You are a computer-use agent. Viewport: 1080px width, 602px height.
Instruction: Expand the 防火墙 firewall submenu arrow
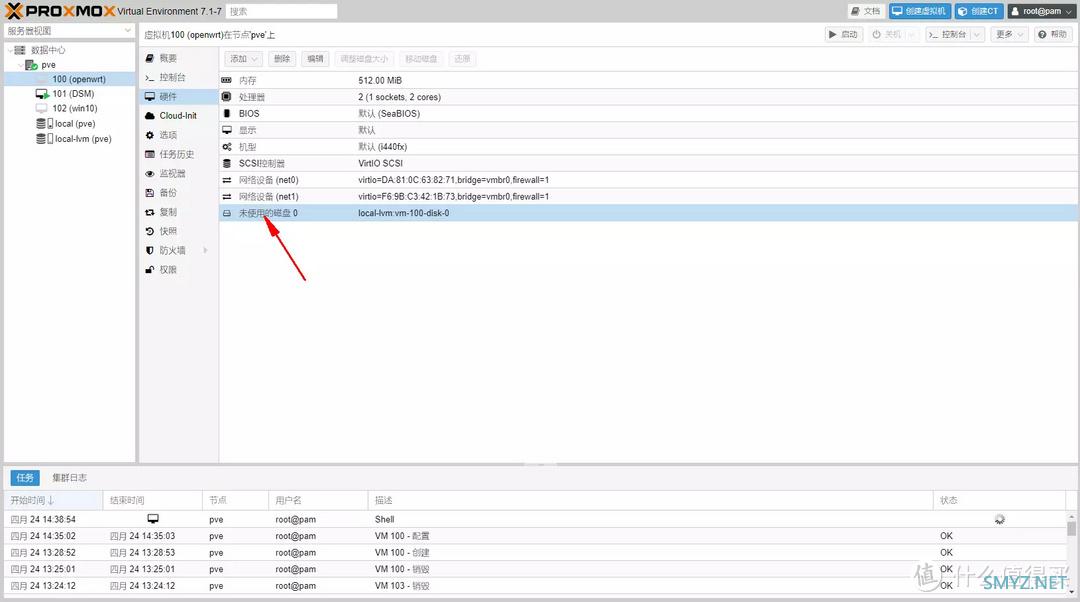[205, 251]
